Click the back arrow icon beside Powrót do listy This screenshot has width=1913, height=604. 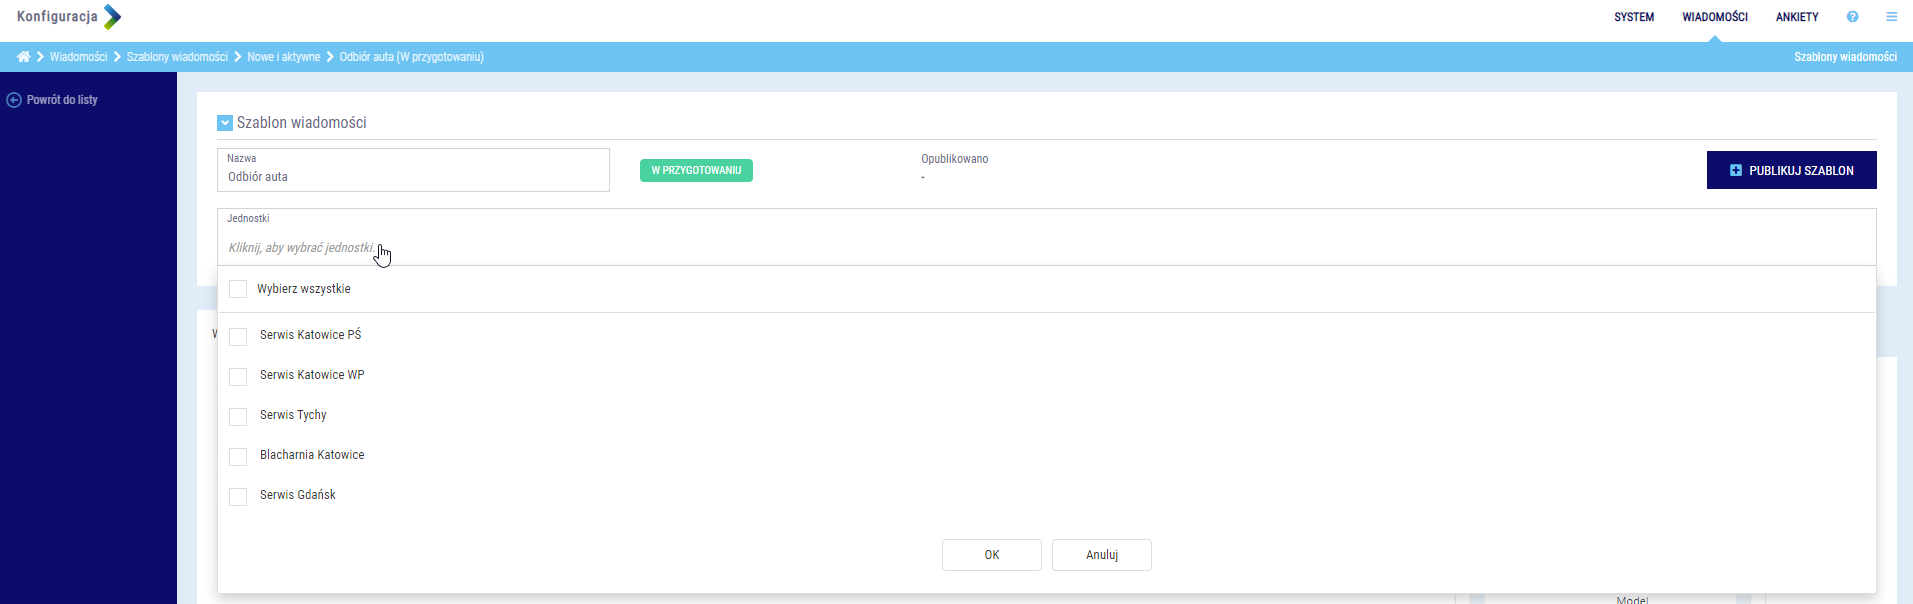click(14, 100)
